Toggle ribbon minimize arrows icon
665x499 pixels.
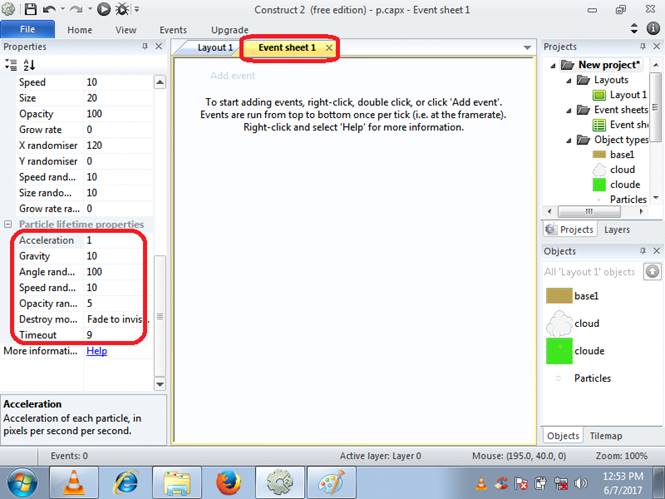pyautogui.click(x=634, y=29)
